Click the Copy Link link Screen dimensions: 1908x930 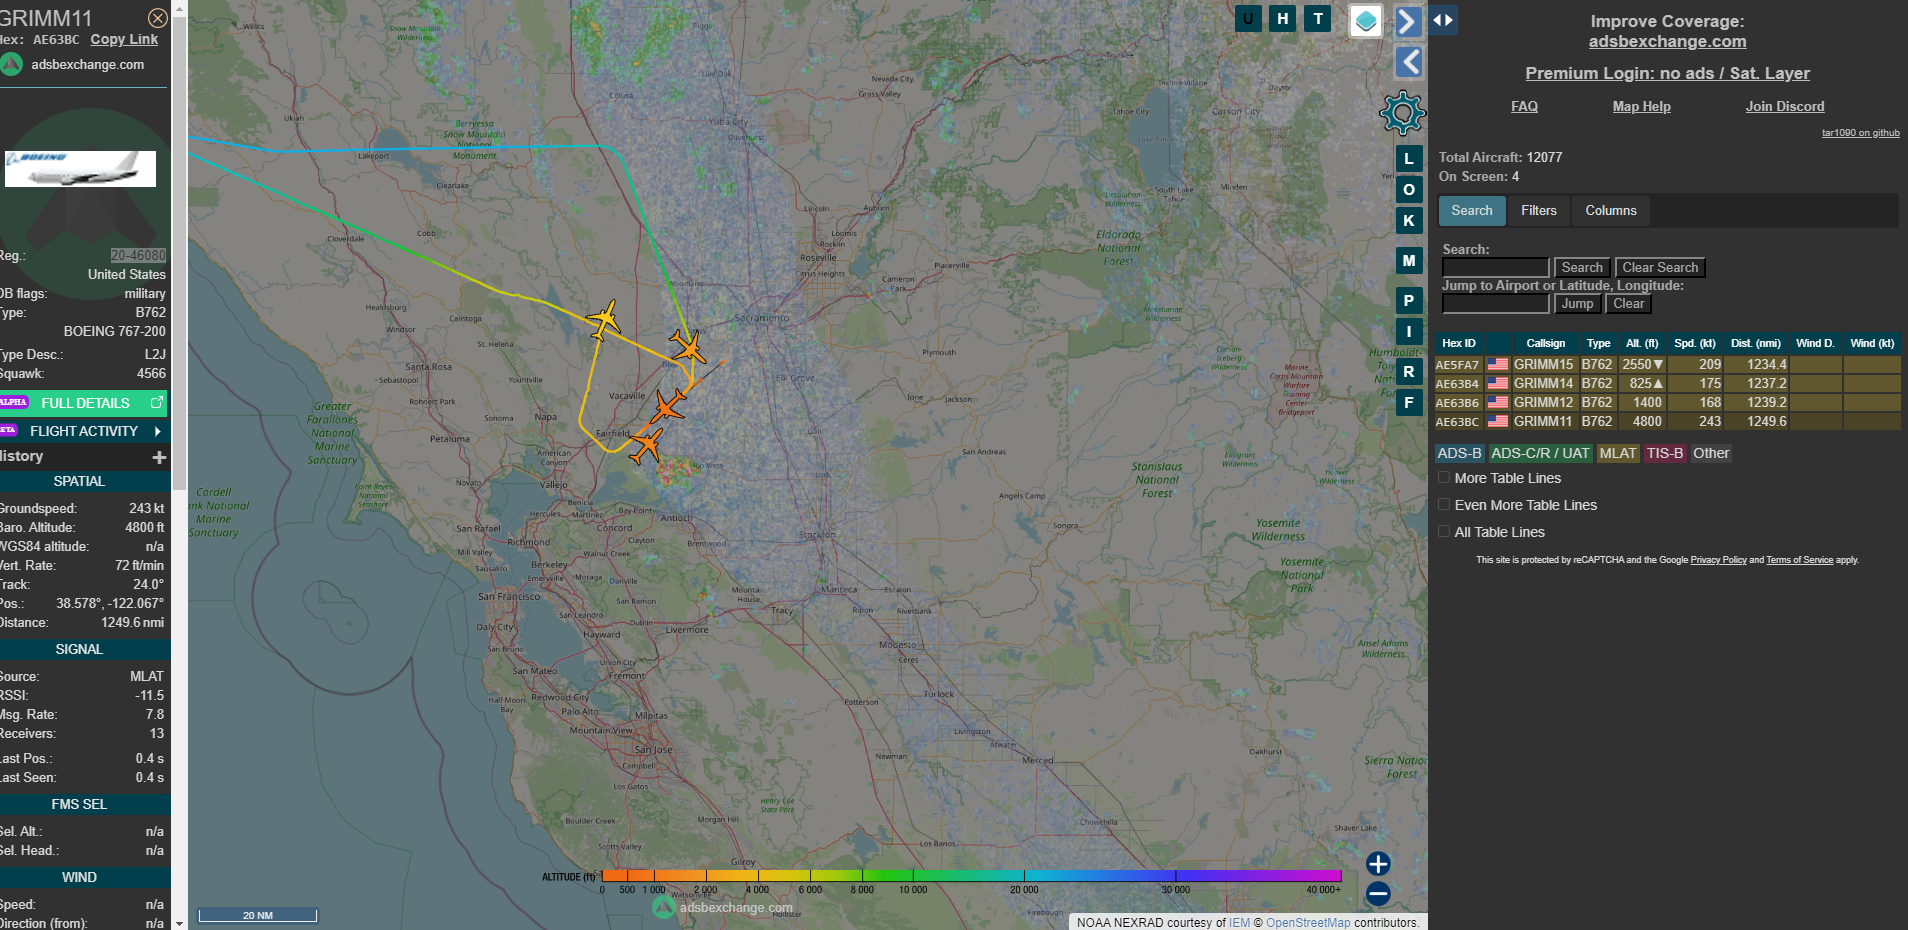pyautogui.click(x=124, y=39)
